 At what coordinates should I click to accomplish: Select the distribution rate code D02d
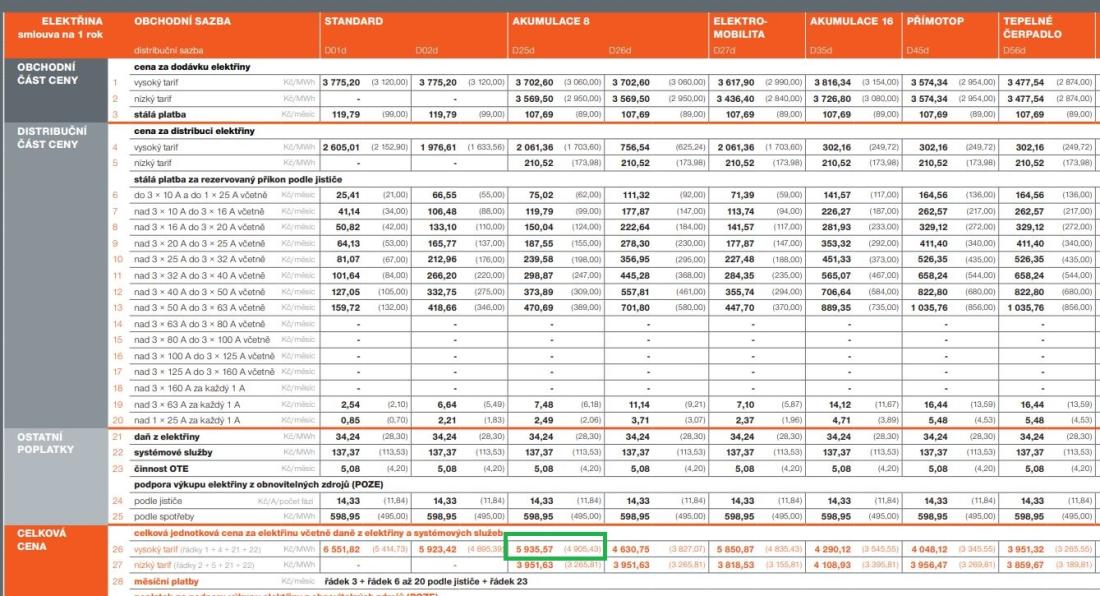[x=427, y=50]
